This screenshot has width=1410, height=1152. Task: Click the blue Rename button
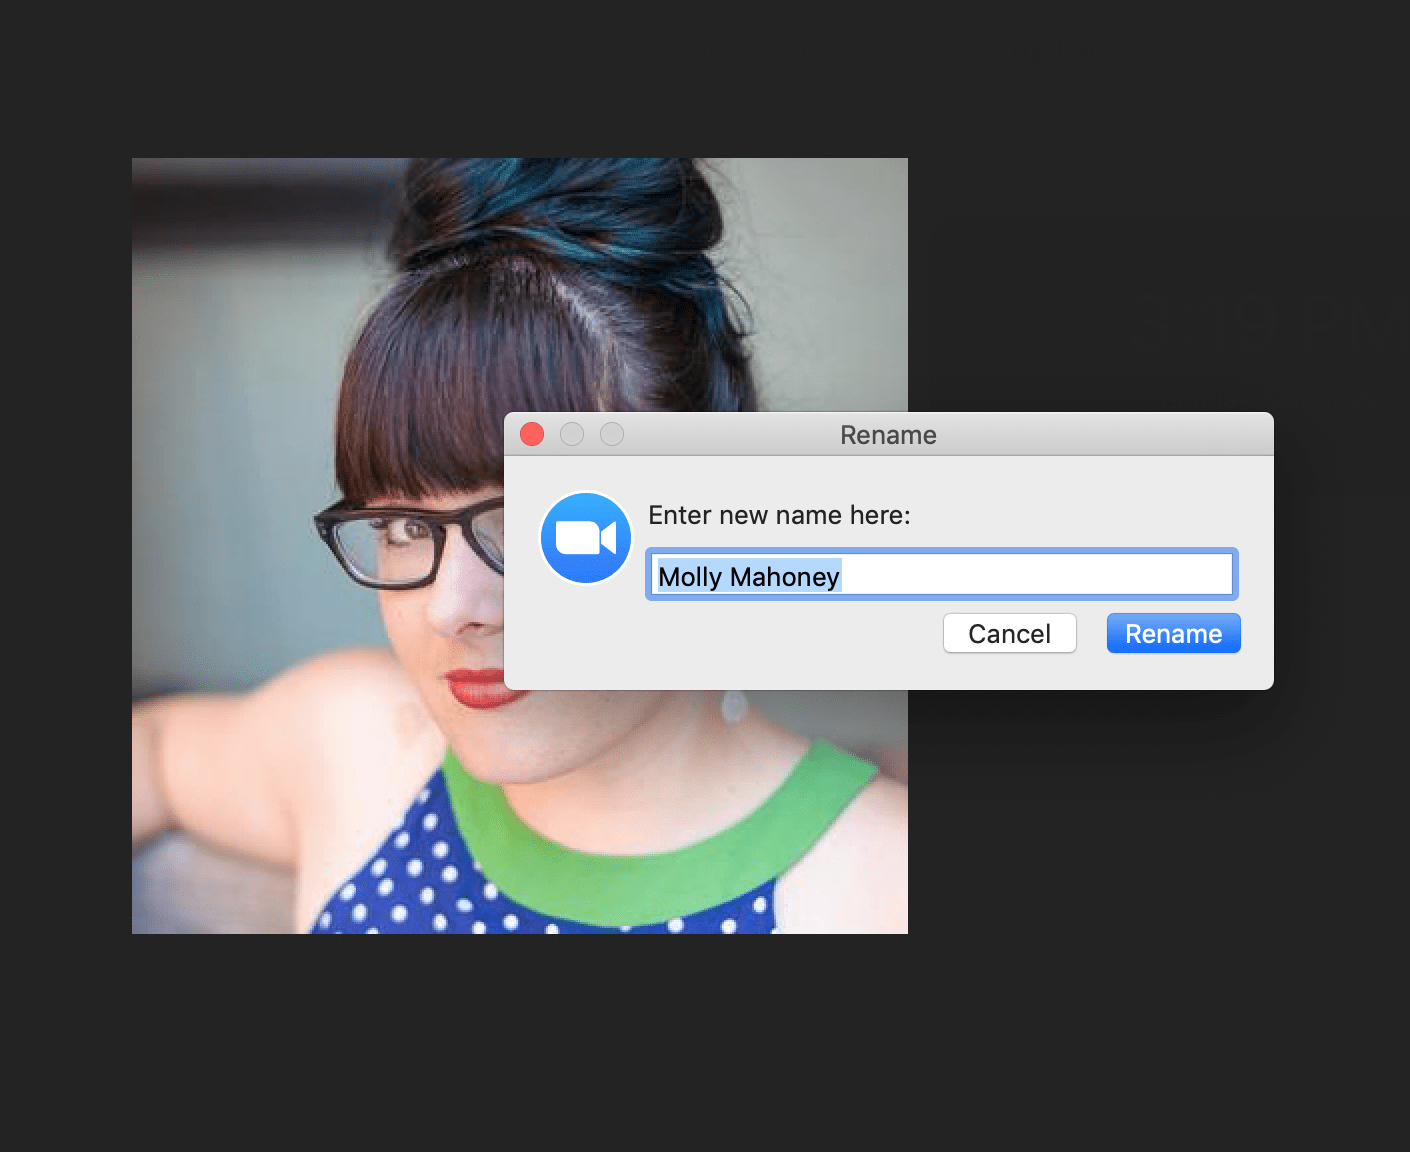1173,633
